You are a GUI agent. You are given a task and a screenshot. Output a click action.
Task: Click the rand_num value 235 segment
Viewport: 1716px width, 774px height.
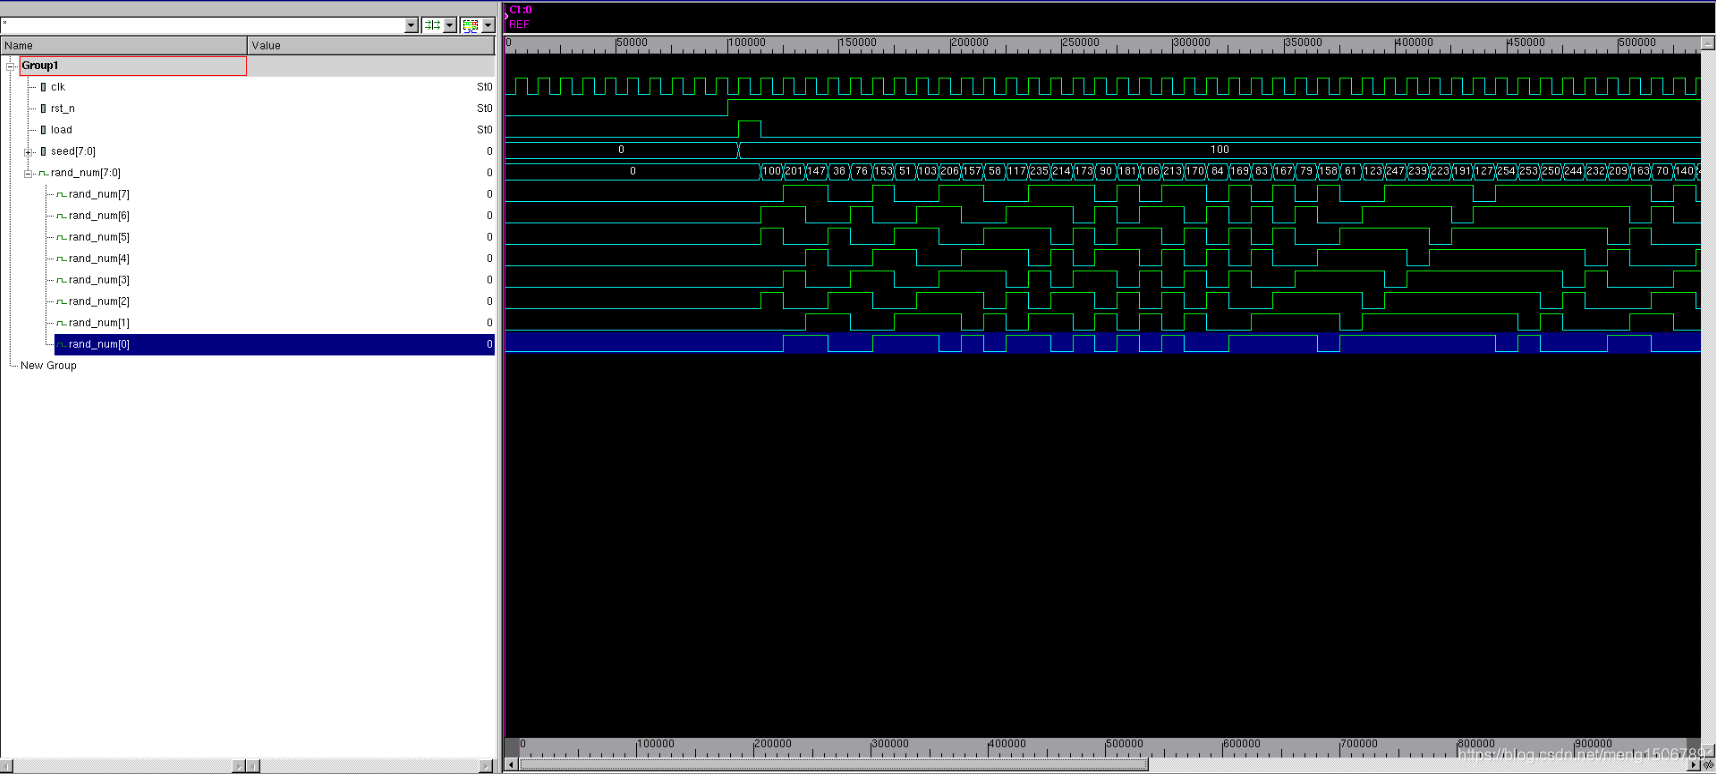1039,171
